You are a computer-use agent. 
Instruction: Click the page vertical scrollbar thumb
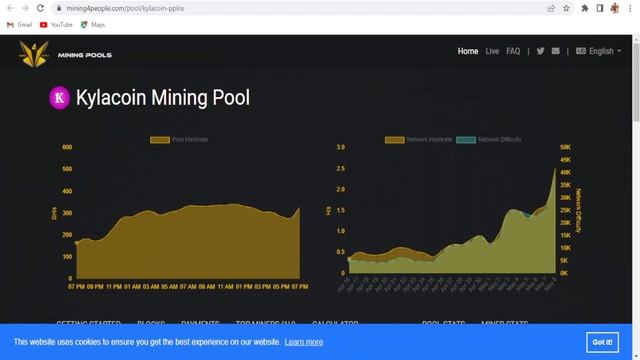click(x=636, y=82)
